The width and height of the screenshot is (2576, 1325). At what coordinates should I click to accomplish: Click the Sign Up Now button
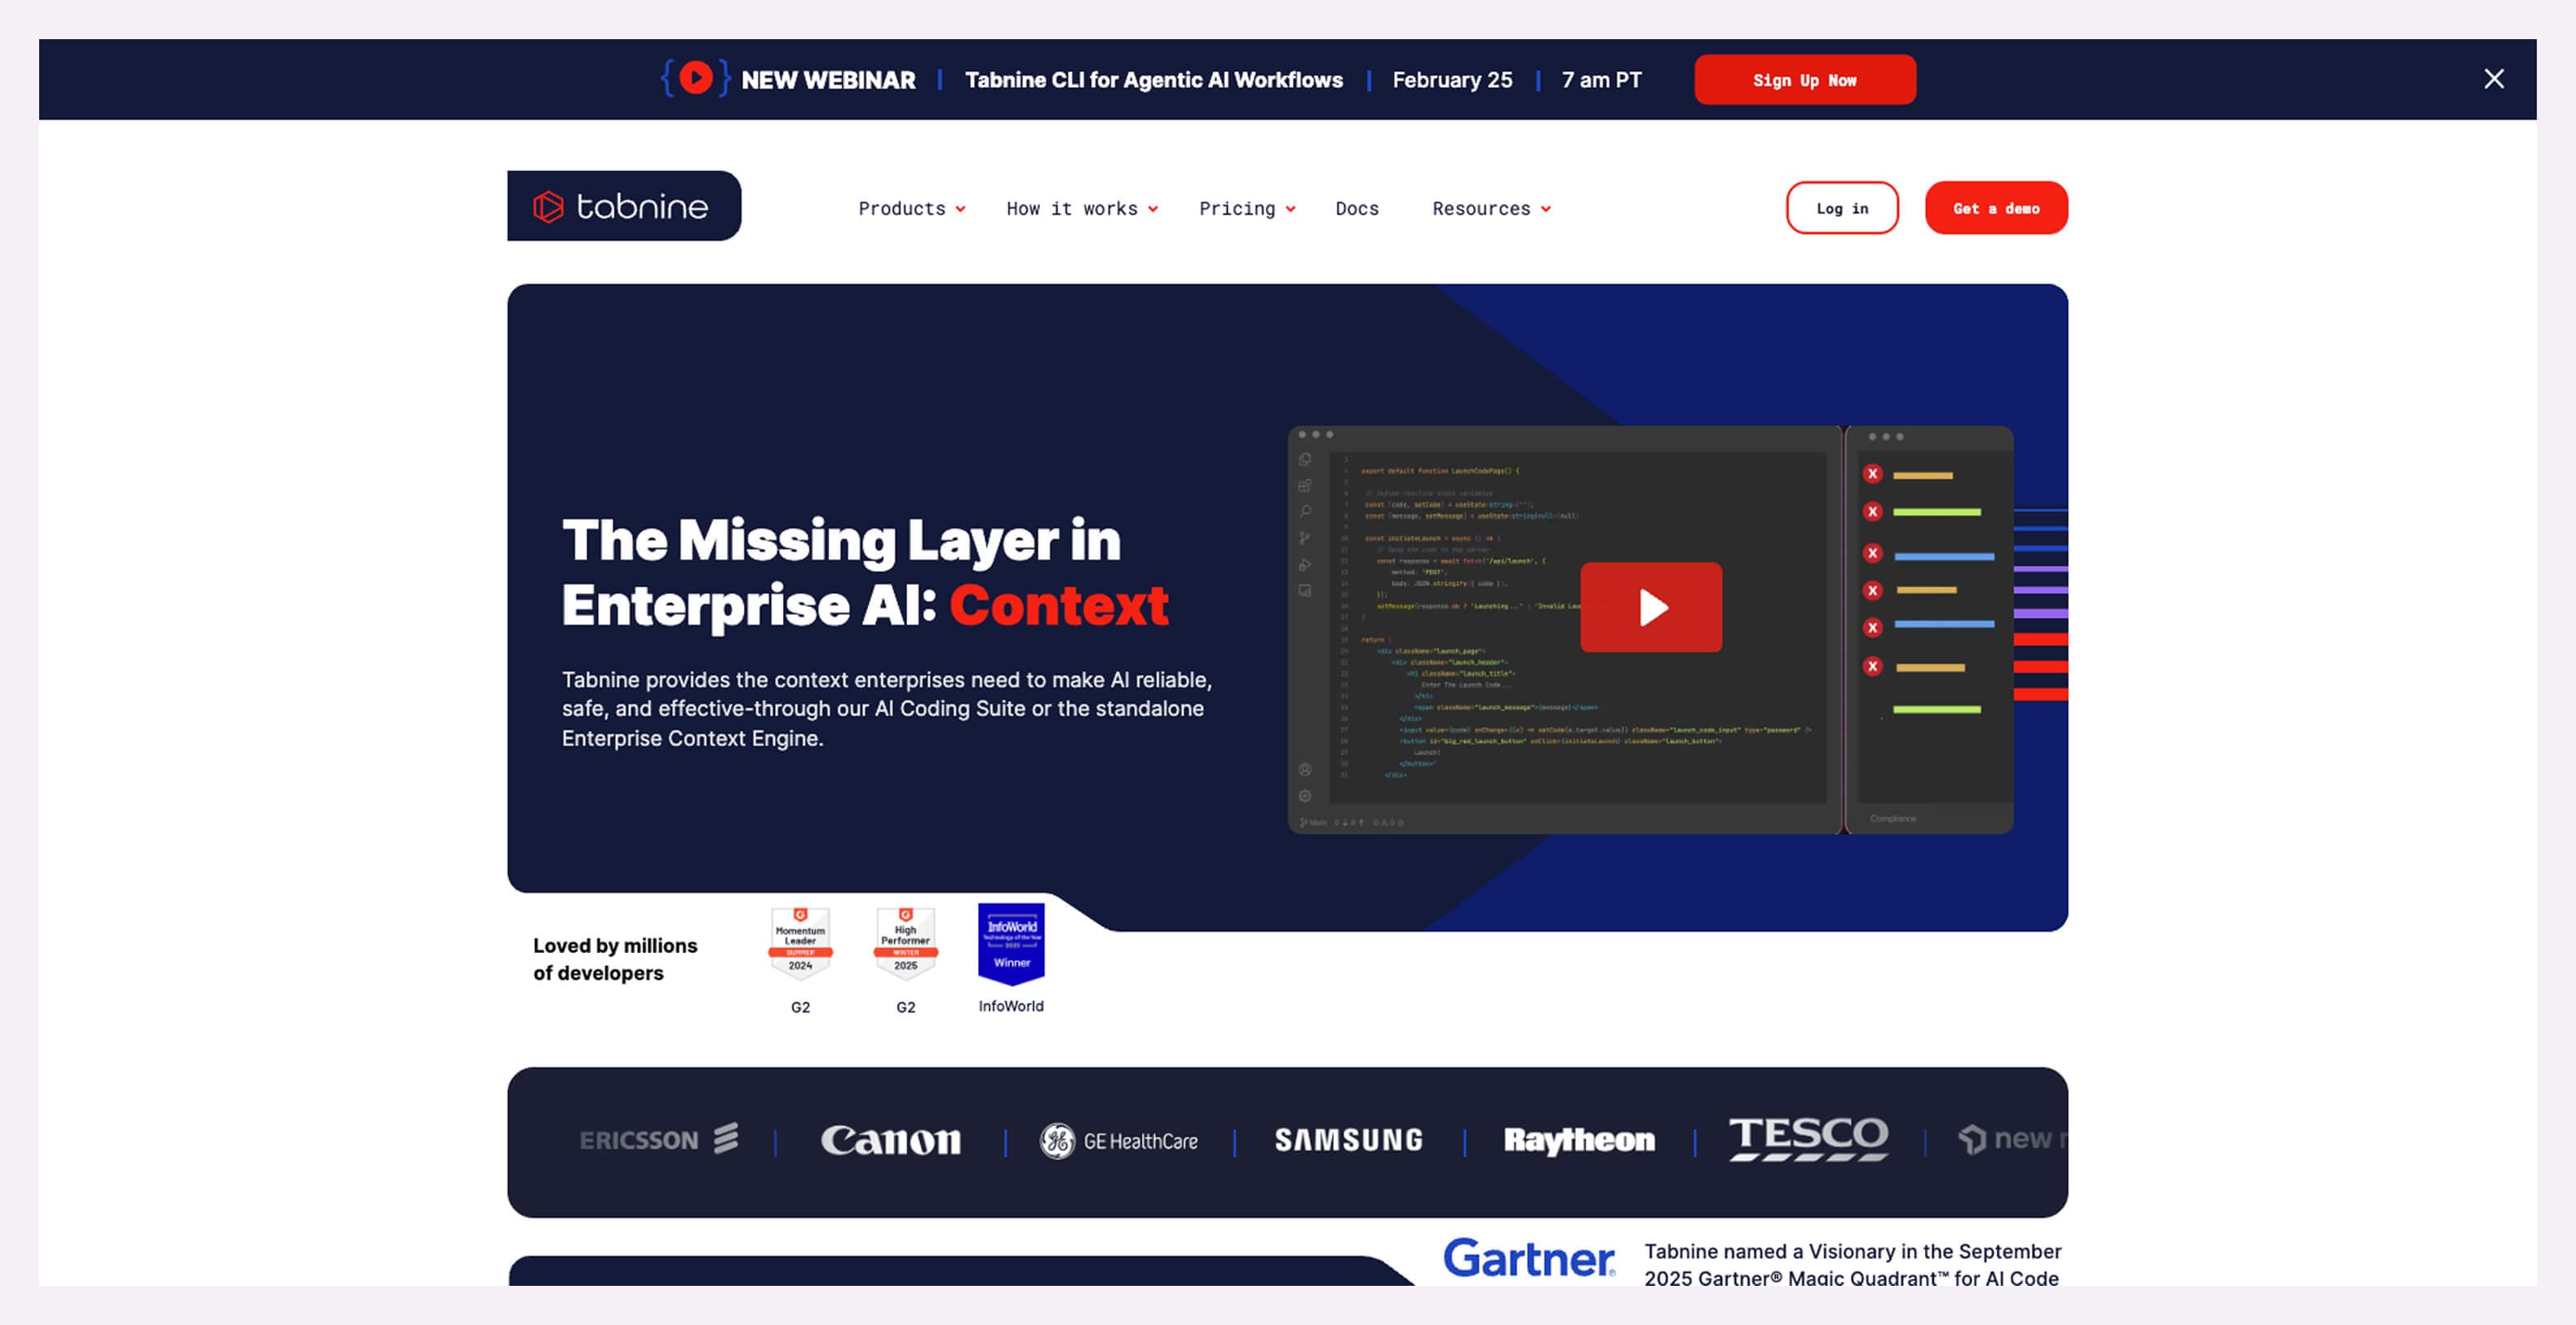point(1804,80)
